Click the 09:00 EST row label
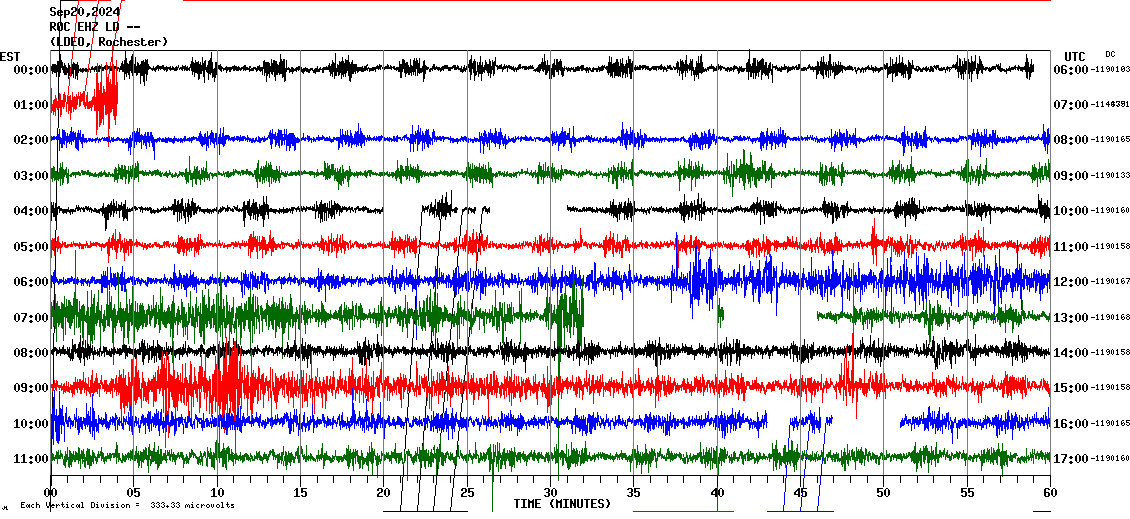The image size is (1130, 519). click(31, 388)
